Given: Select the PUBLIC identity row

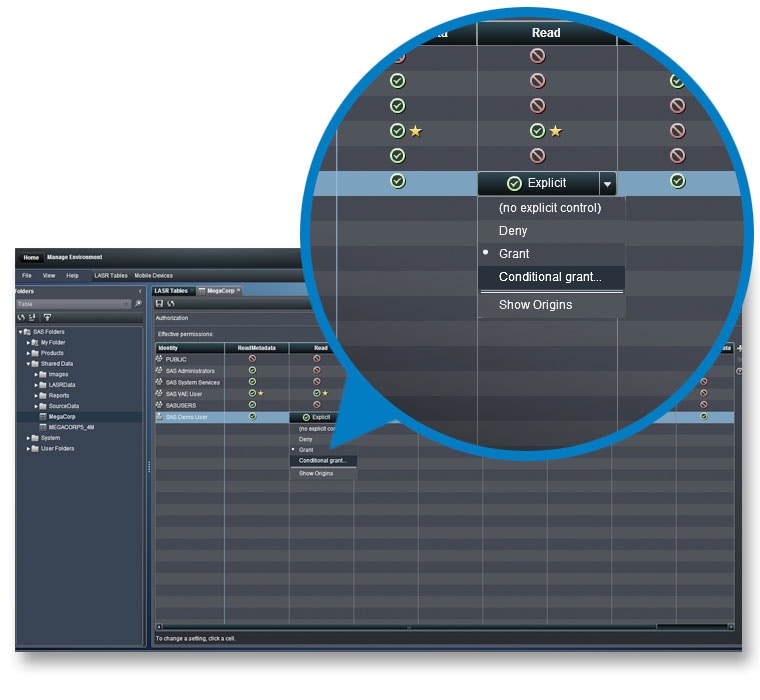Looking at the screenshot, I should [x=176, y=360].
